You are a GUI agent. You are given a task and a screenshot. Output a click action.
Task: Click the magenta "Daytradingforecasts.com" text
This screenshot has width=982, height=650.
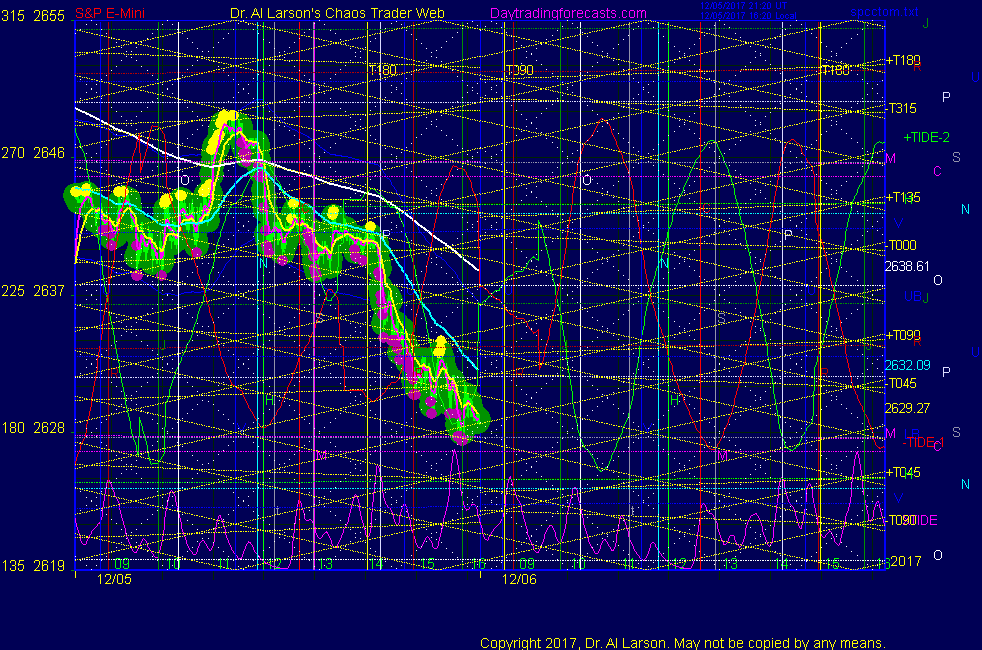click(x=568, y=14)
